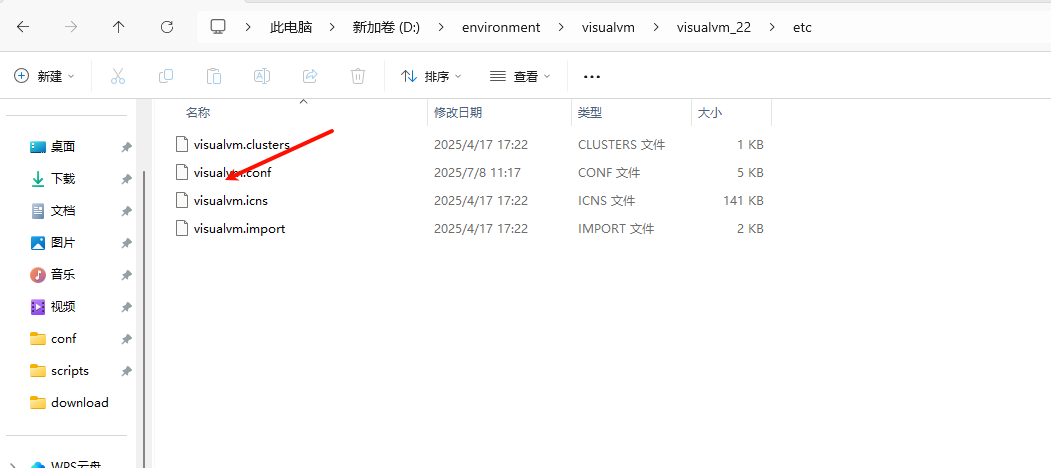Select the visualvm.clusters file
Viewport: 1051px width, 468px height.
pyautogui.click(x=241, y=144)
